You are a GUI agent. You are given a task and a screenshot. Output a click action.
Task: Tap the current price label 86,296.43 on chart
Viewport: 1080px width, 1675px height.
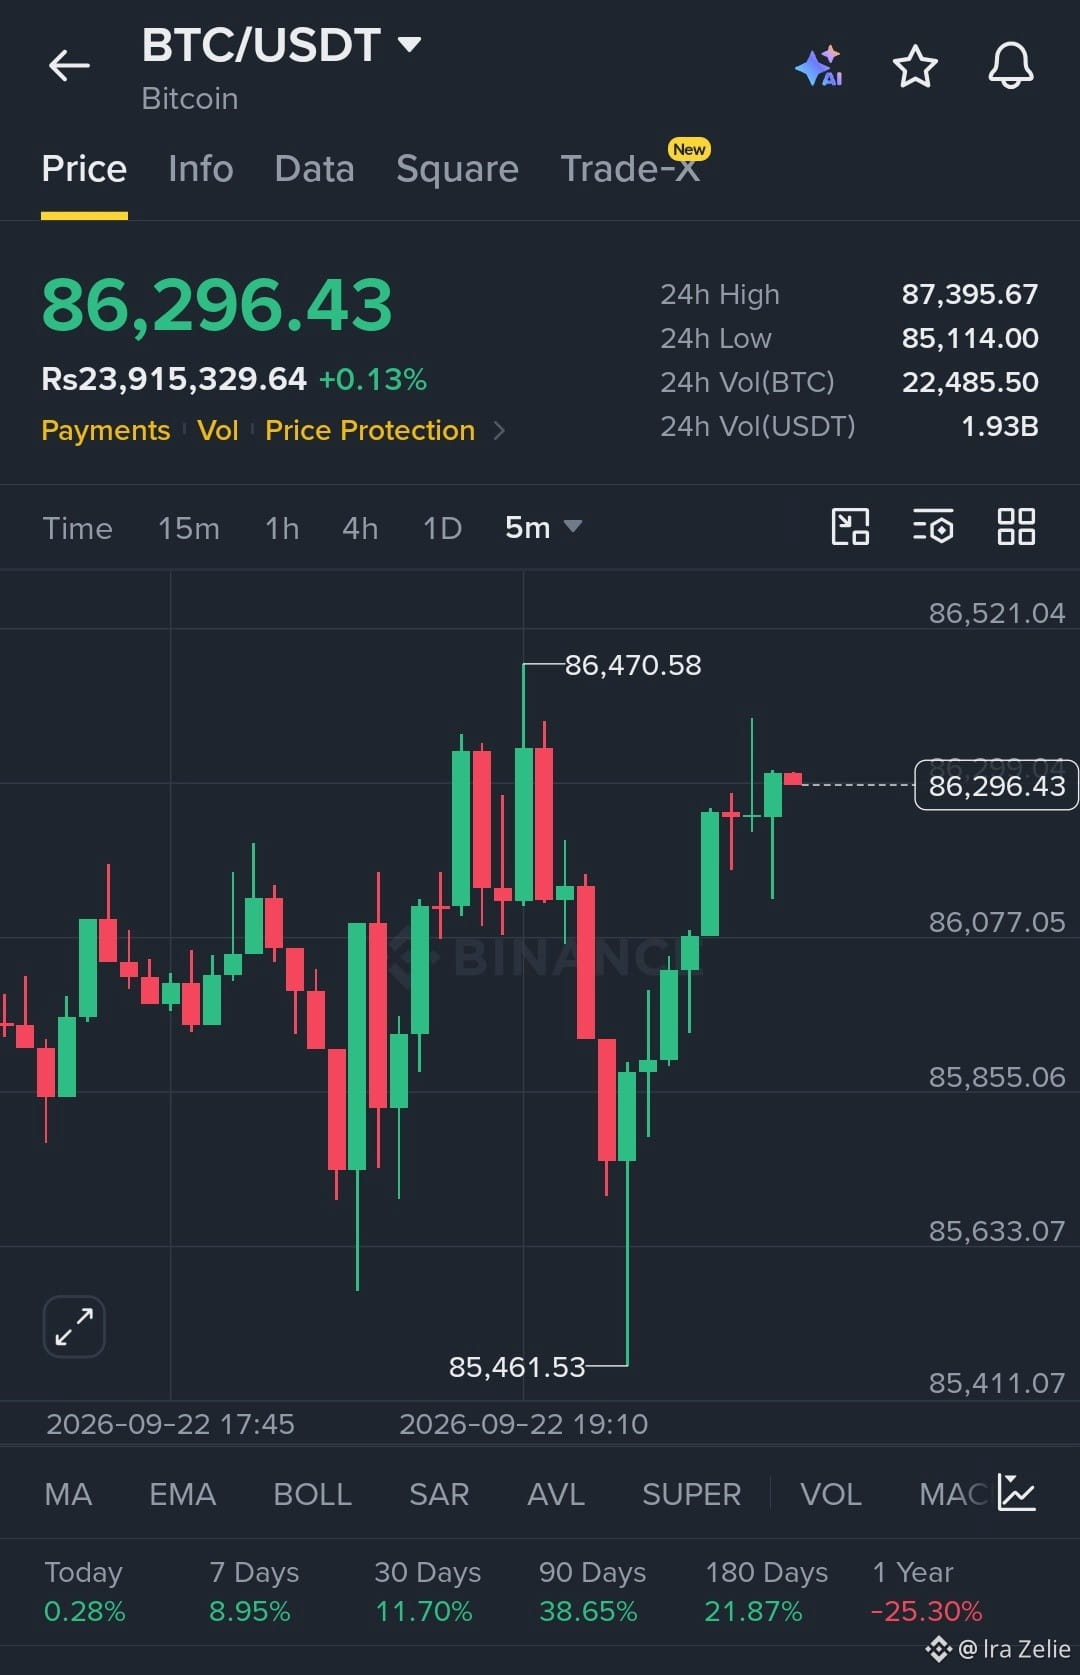996,786
